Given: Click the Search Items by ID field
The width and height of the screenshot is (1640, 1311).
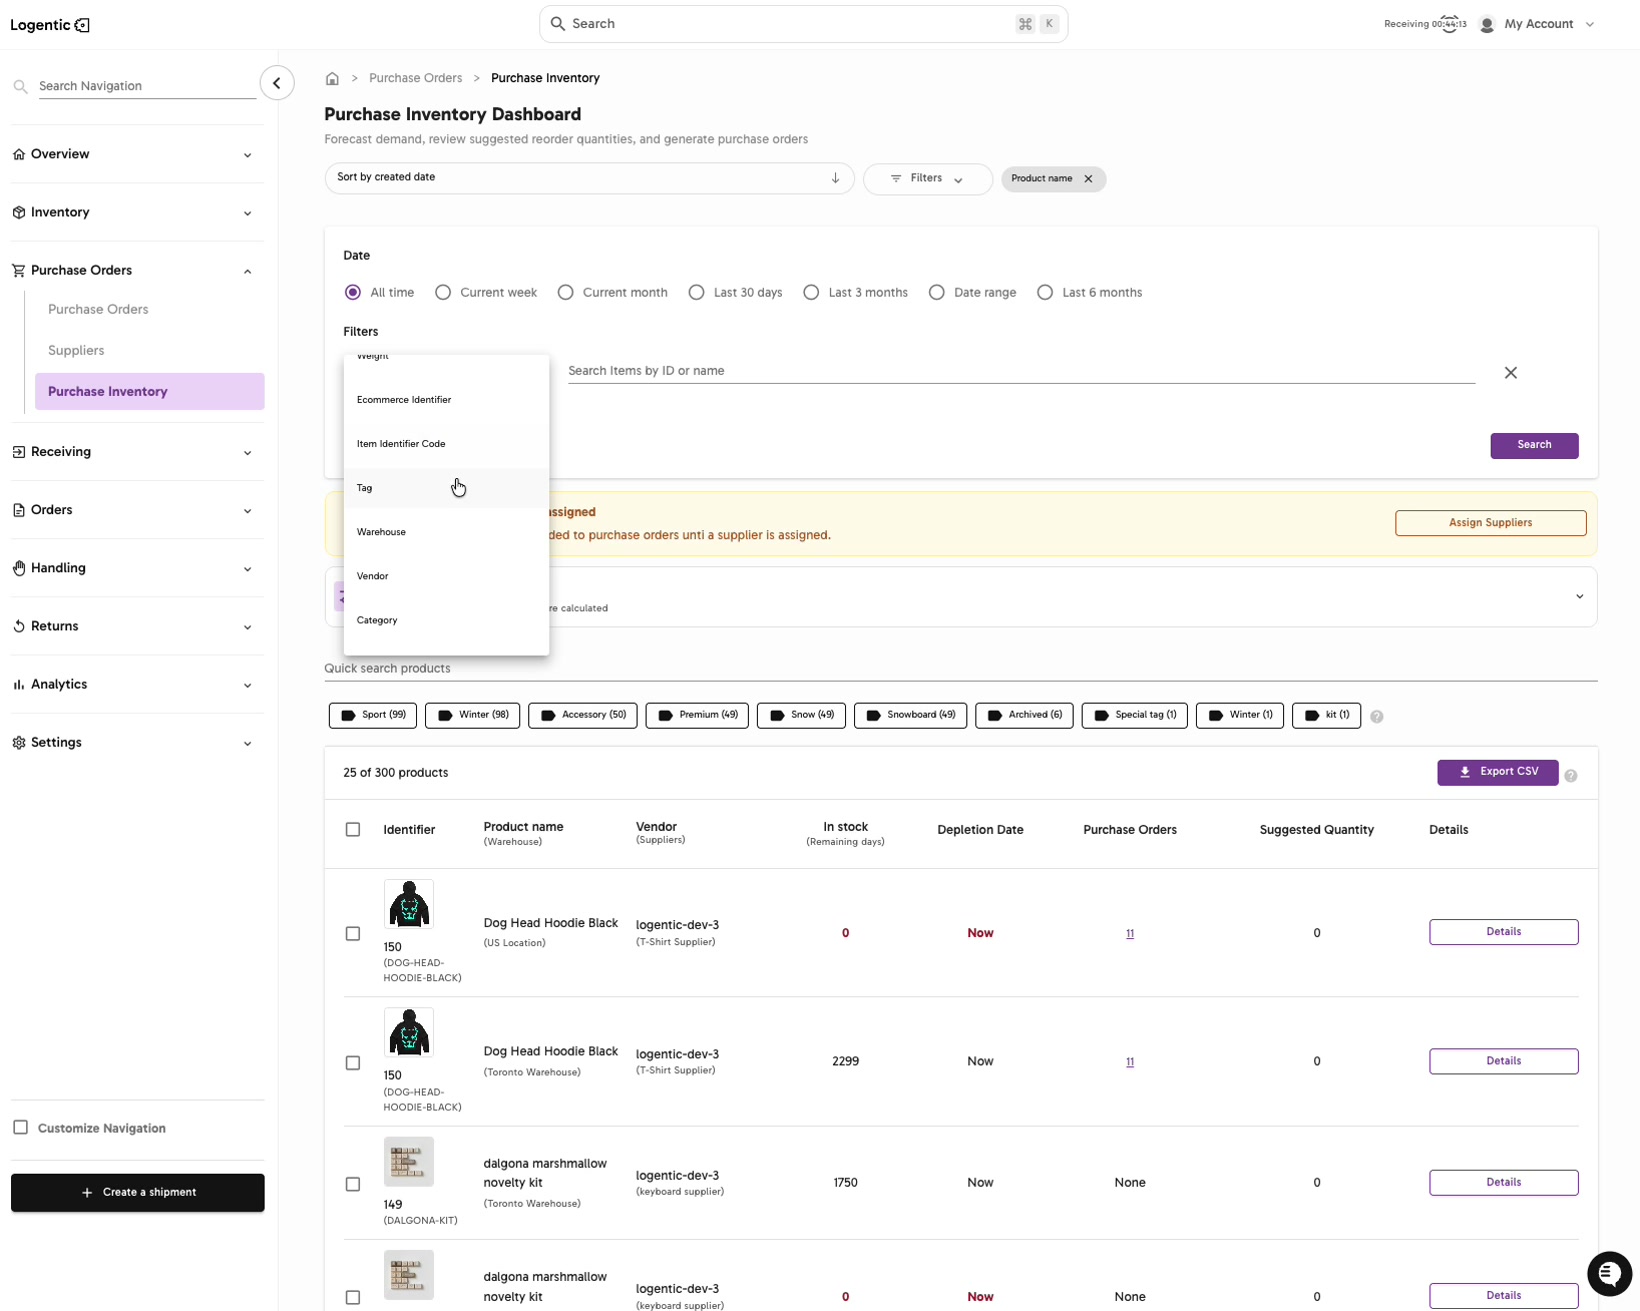Looking at the screenshot, I should click(1021, 371).
